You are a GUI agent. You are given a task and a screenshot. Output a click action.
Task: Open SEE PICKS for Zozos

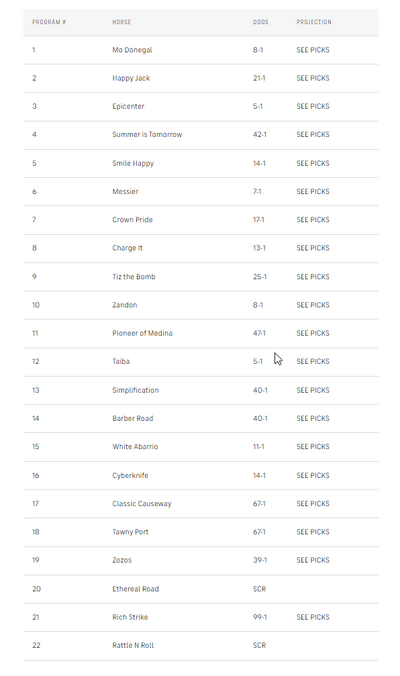point(312,560)
